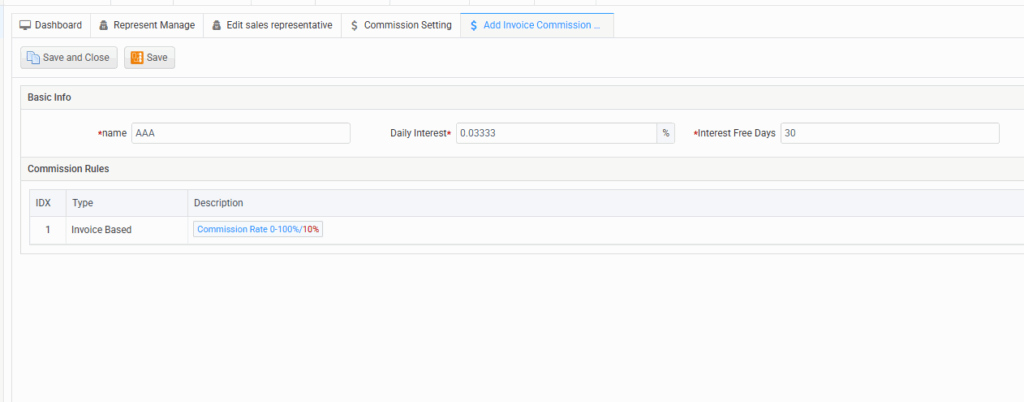Image resolution: width=1024 pixels, height=402 pixels.
Task: Click the red 10% commission value
Action: tap(311, 229)
